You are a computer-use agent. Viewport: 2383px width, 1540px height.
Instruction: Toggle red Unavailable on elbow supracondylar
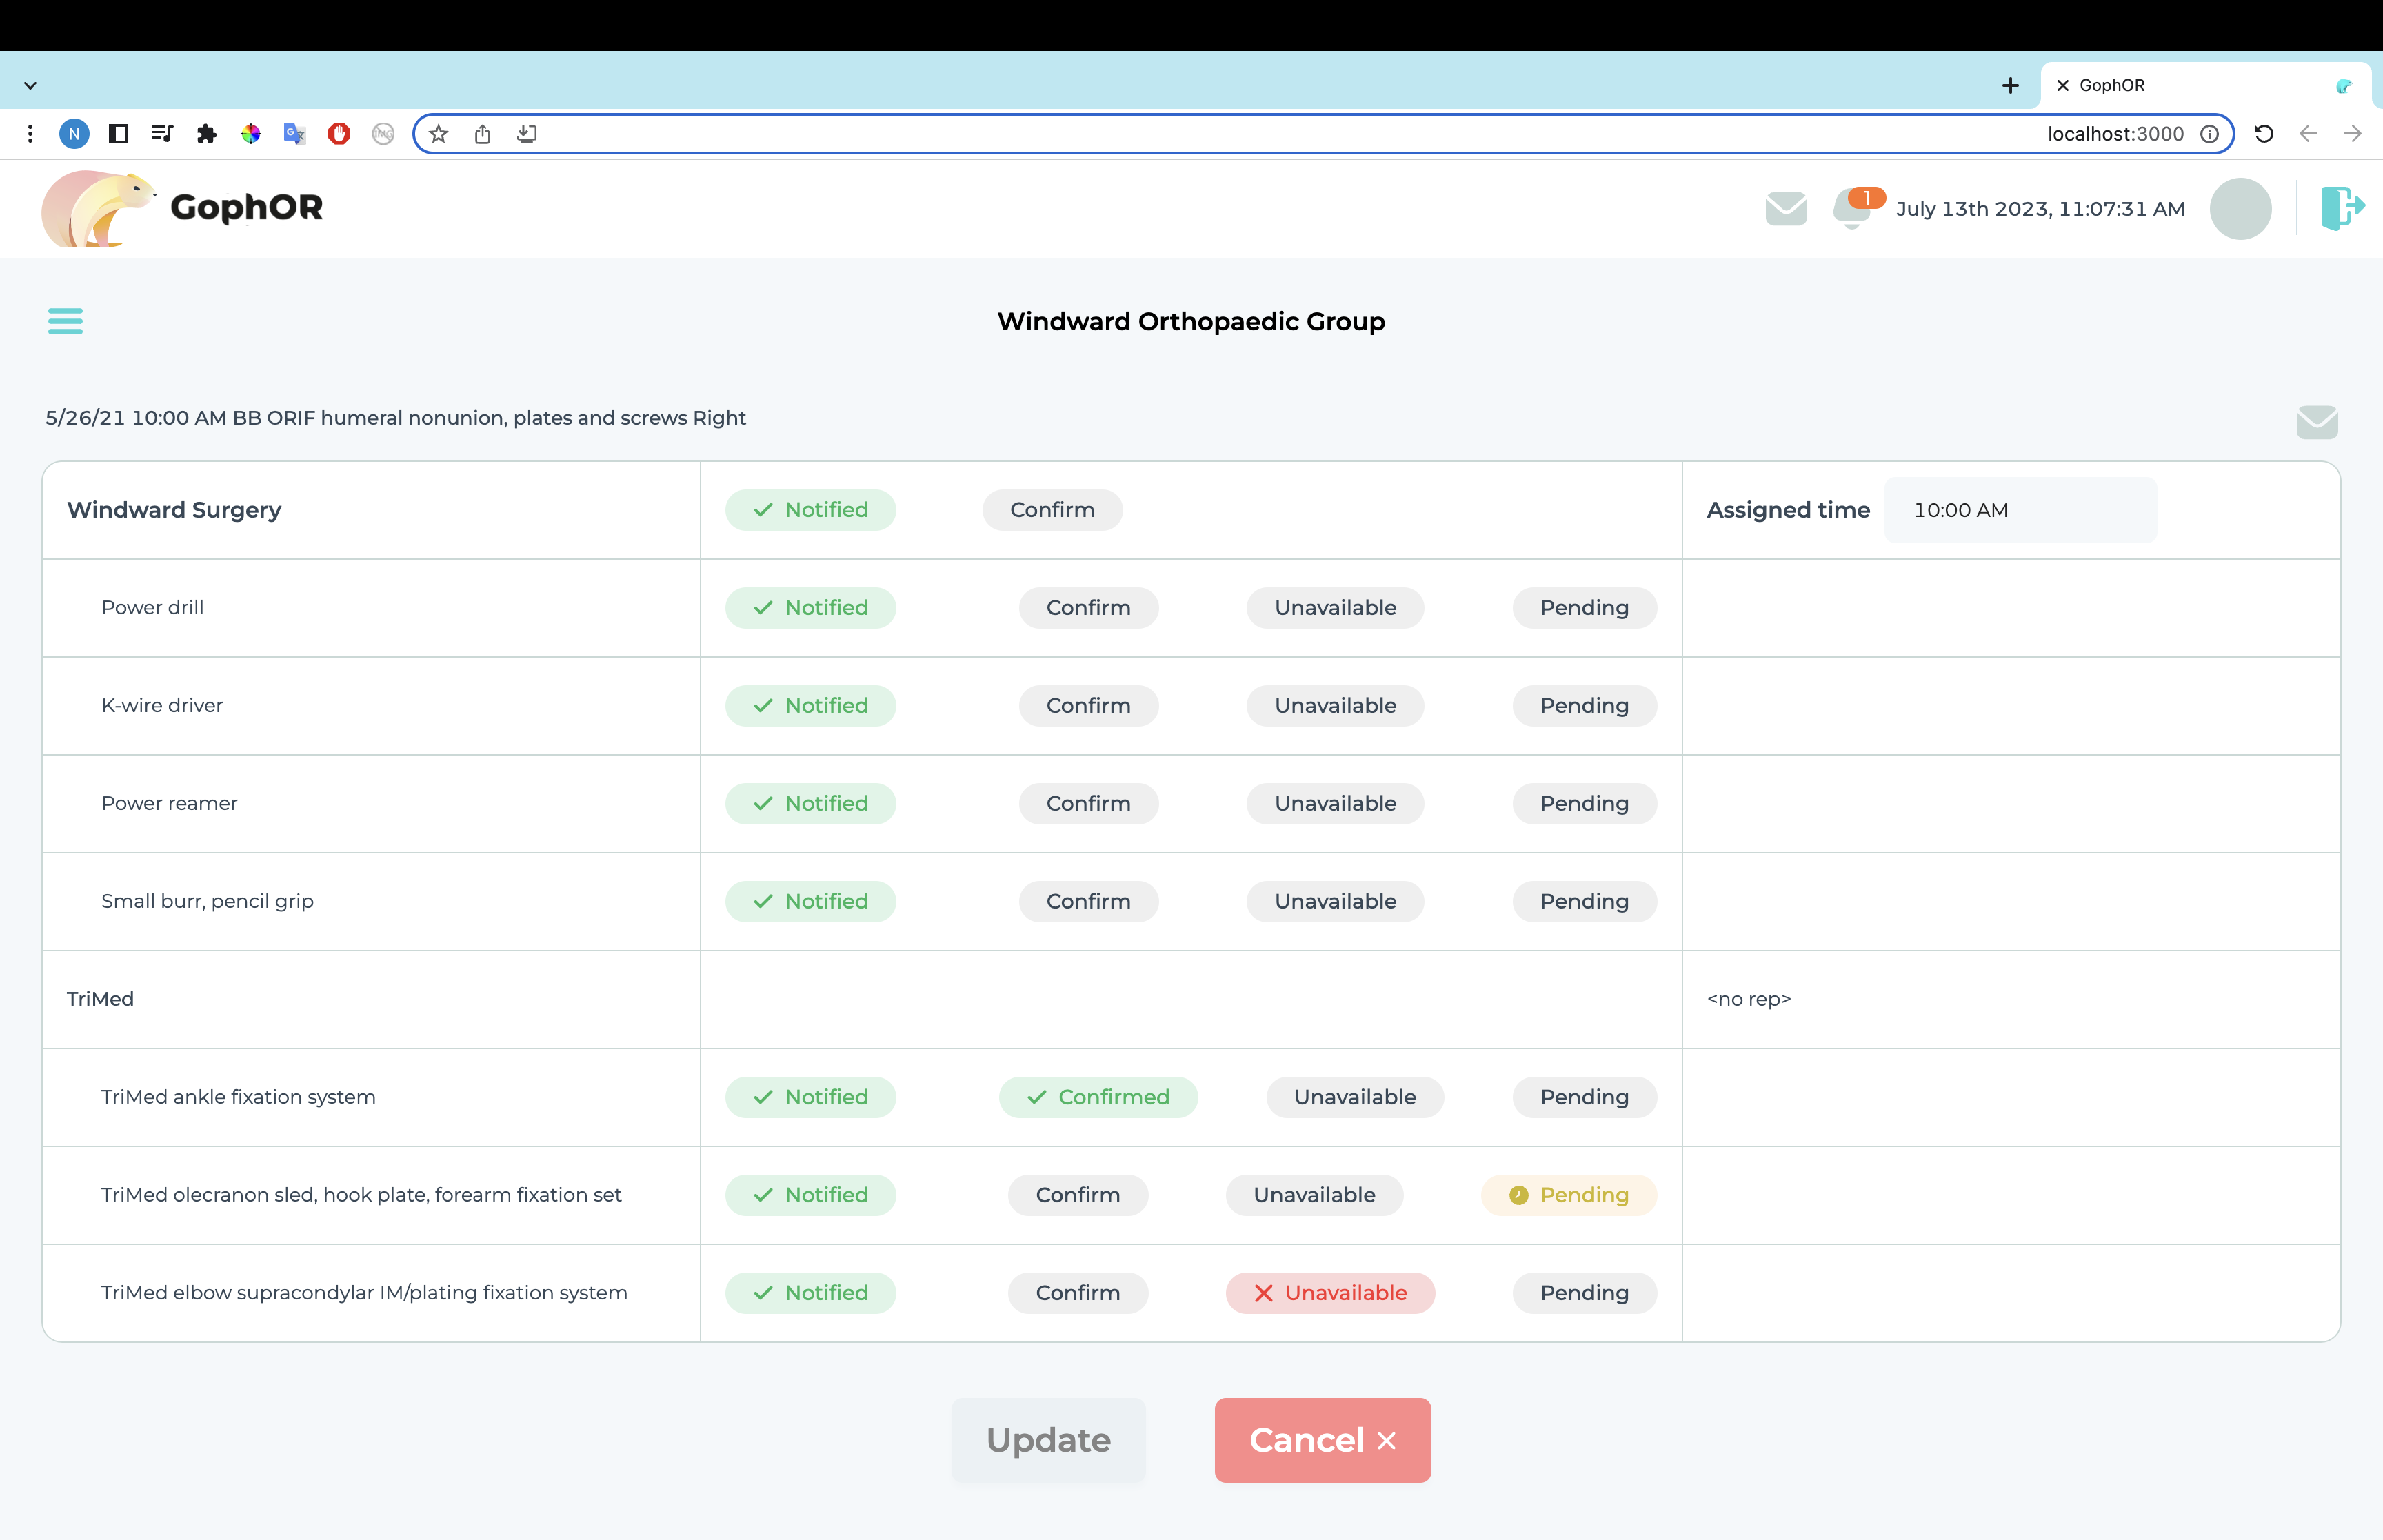click(x=1330, y=1293)
